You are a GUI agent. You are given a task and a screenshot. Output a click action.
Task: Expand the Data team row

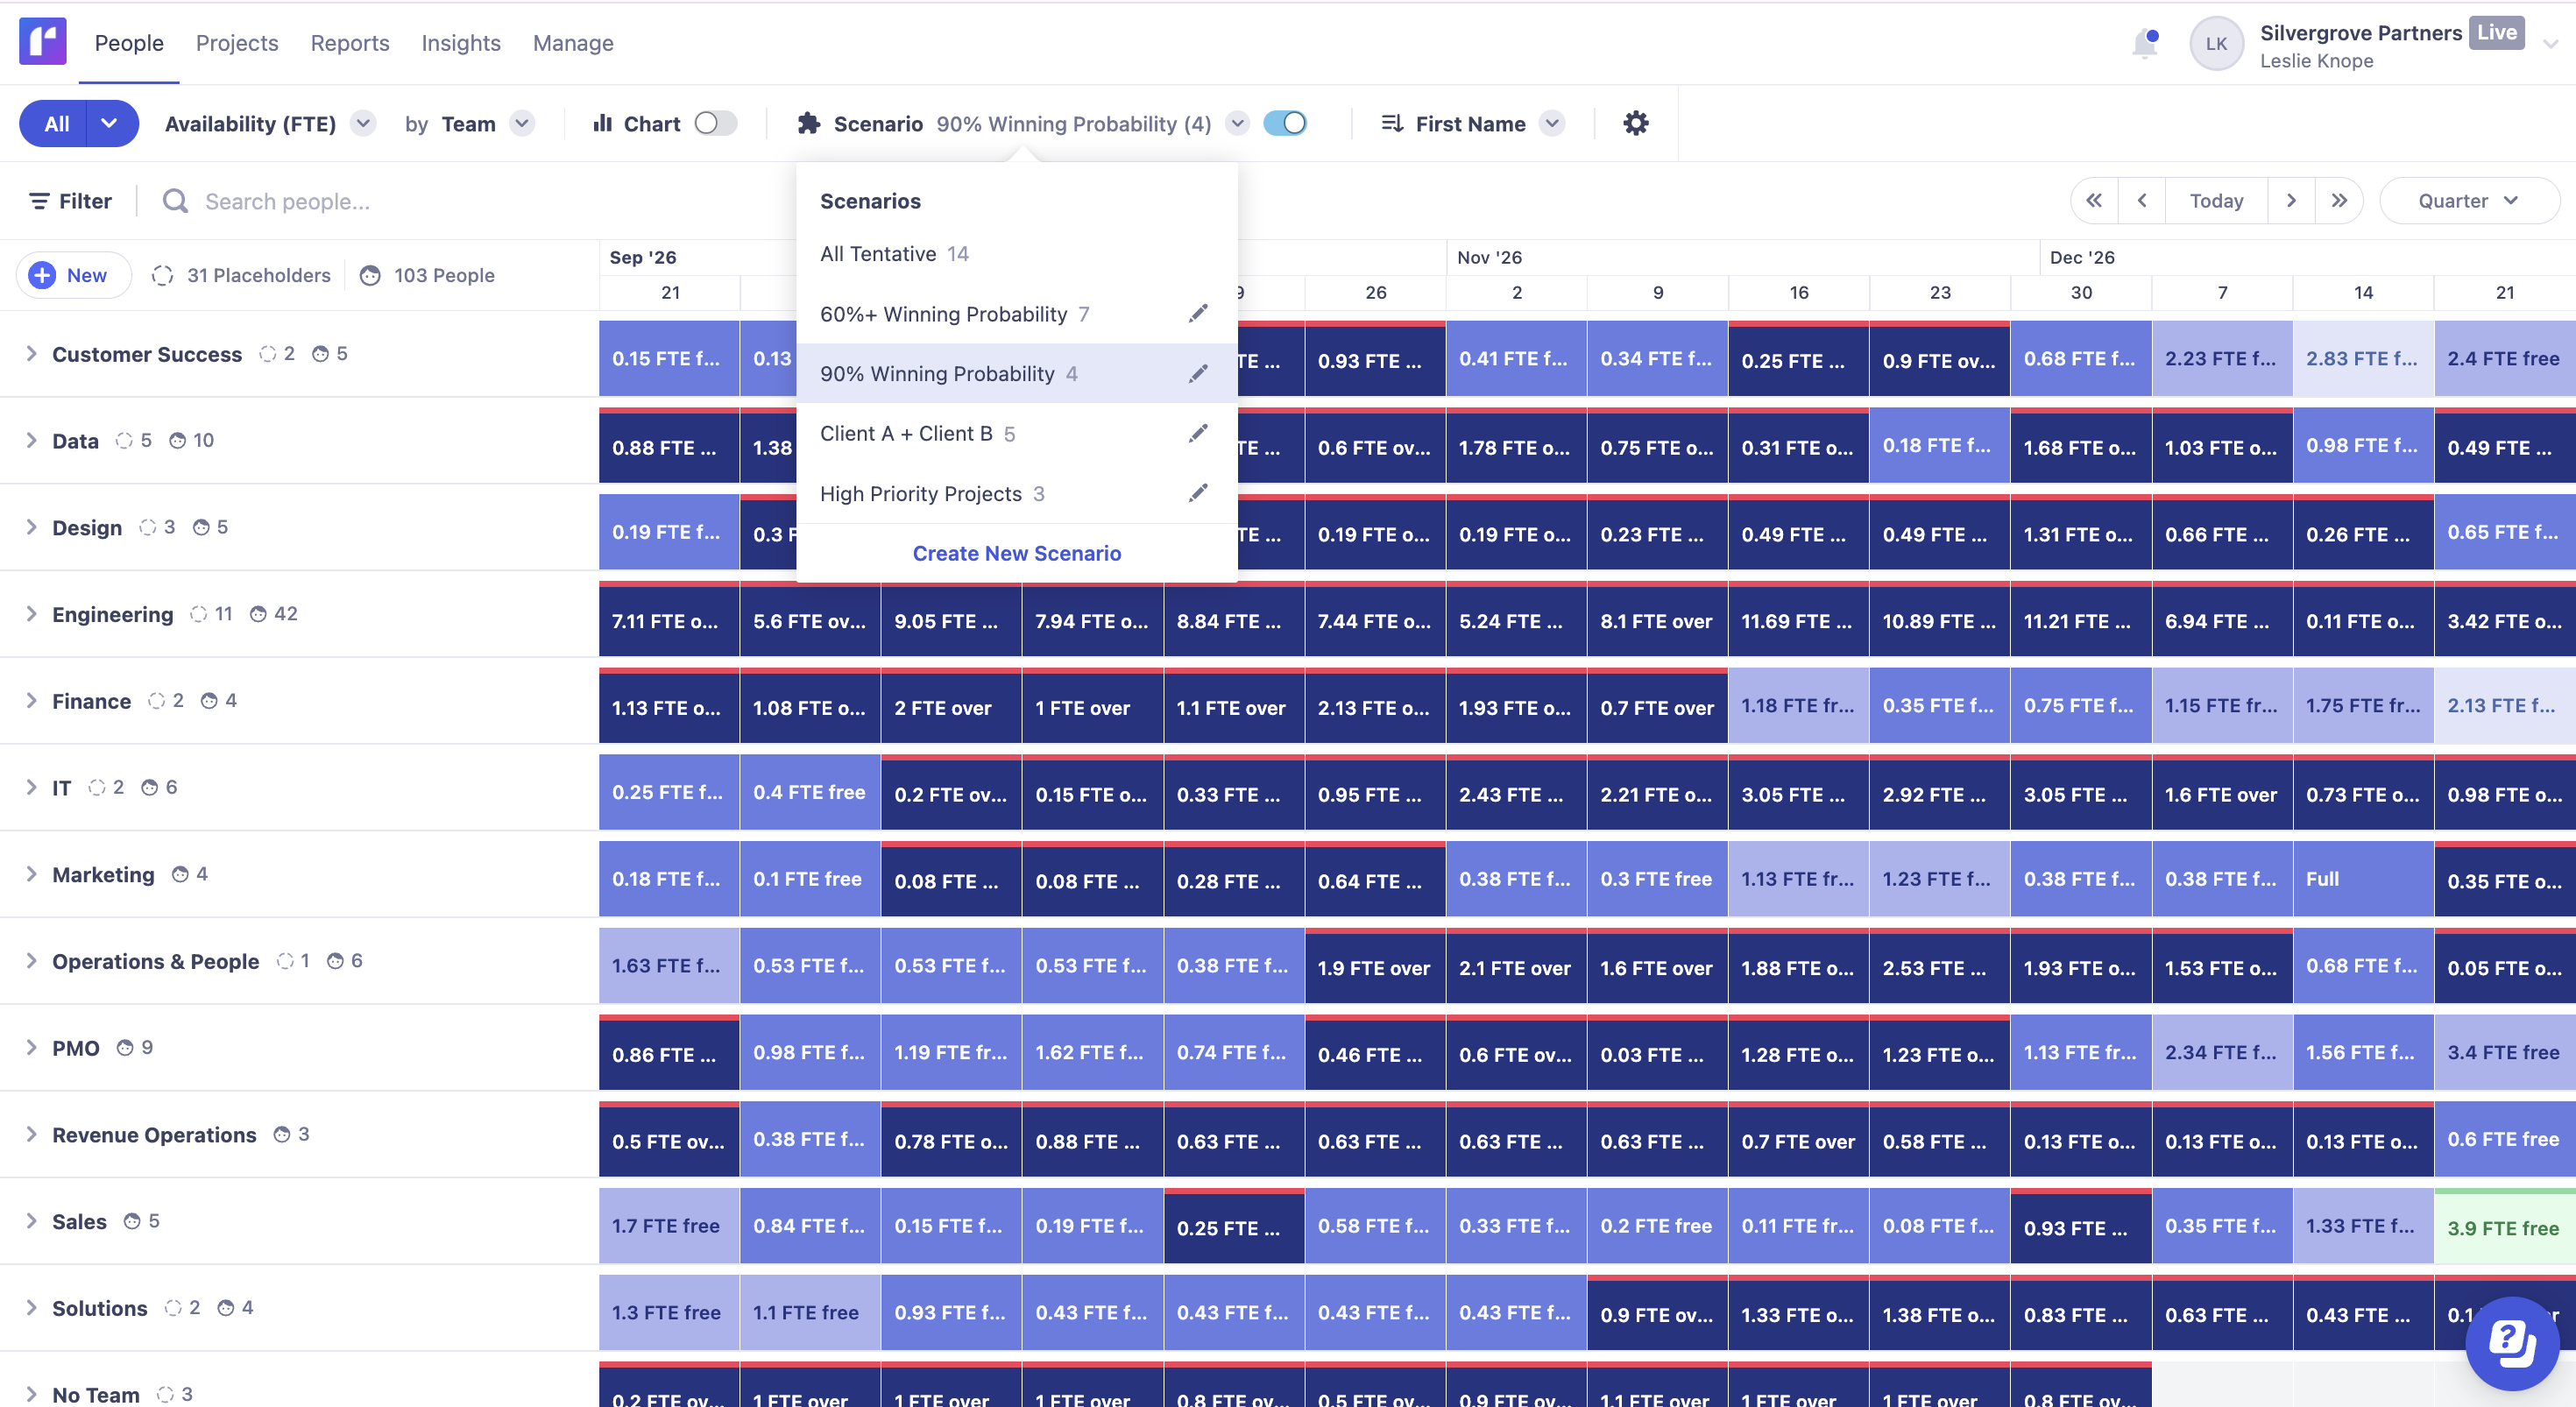click(x=31, y=441)
